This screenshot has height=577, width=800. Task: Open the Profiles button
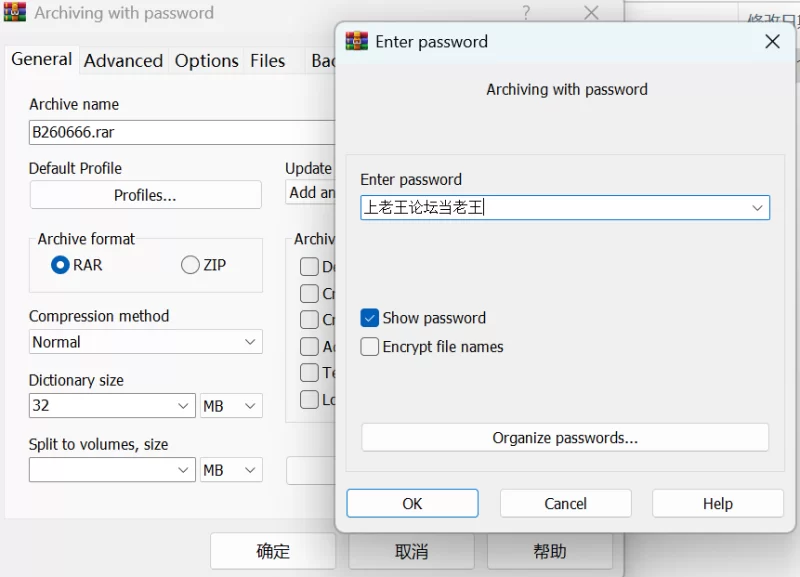point(145,195)
